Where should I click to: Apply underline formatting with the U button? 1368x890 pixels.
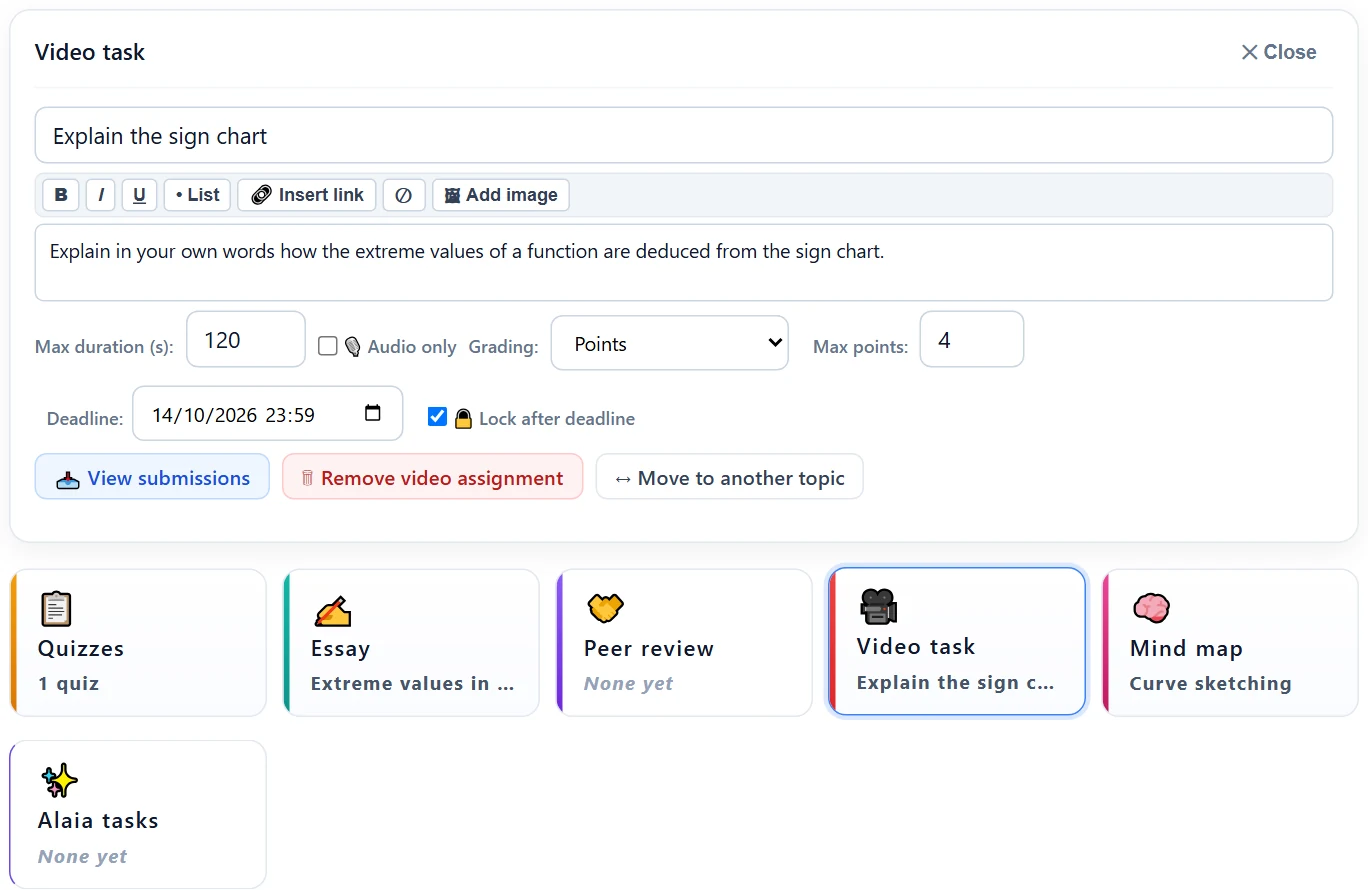click(139, 195)
